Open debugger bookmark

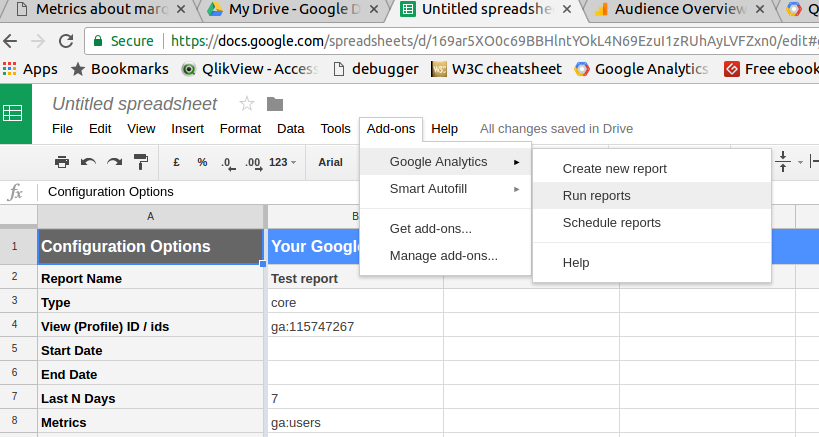point(376,69)
